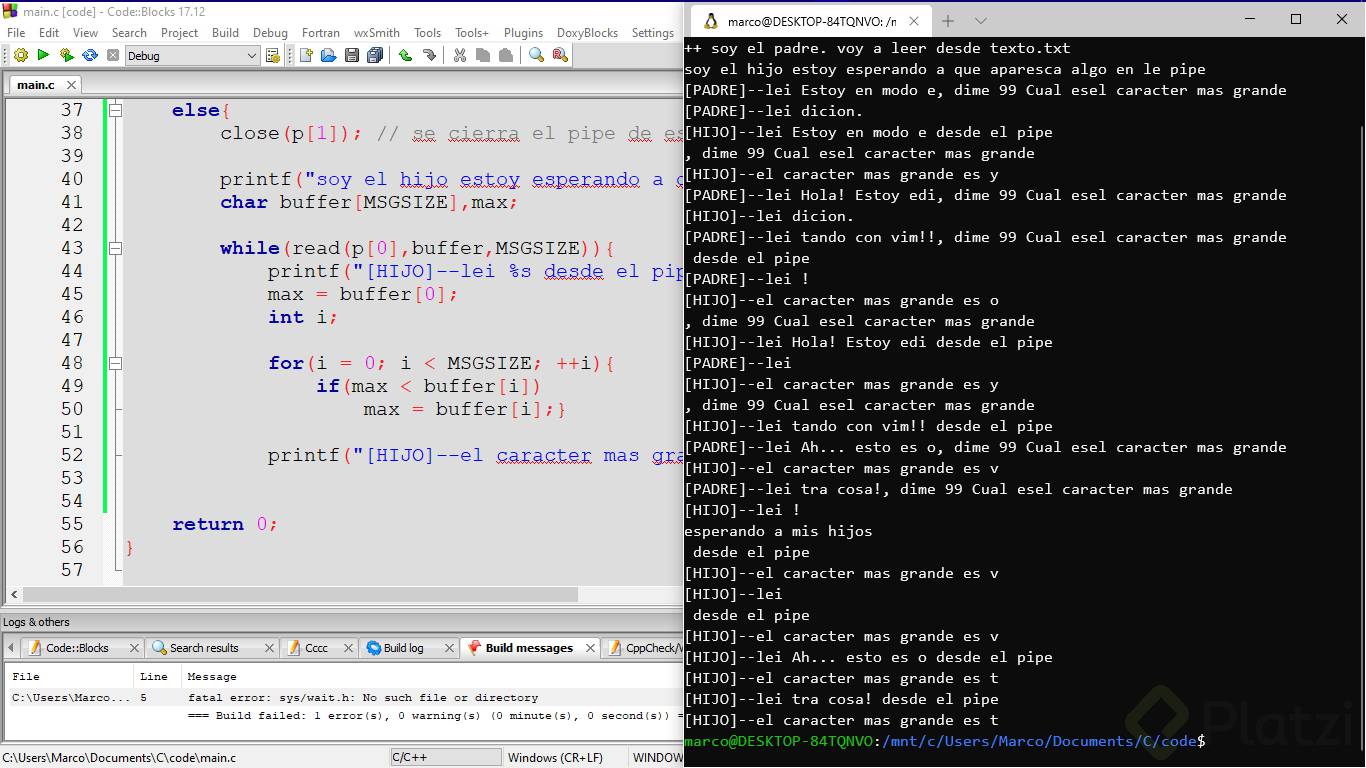This screenshot has height=768, width=1366.
Task: Close the main.c editor tab
Action: pos(72,85)
